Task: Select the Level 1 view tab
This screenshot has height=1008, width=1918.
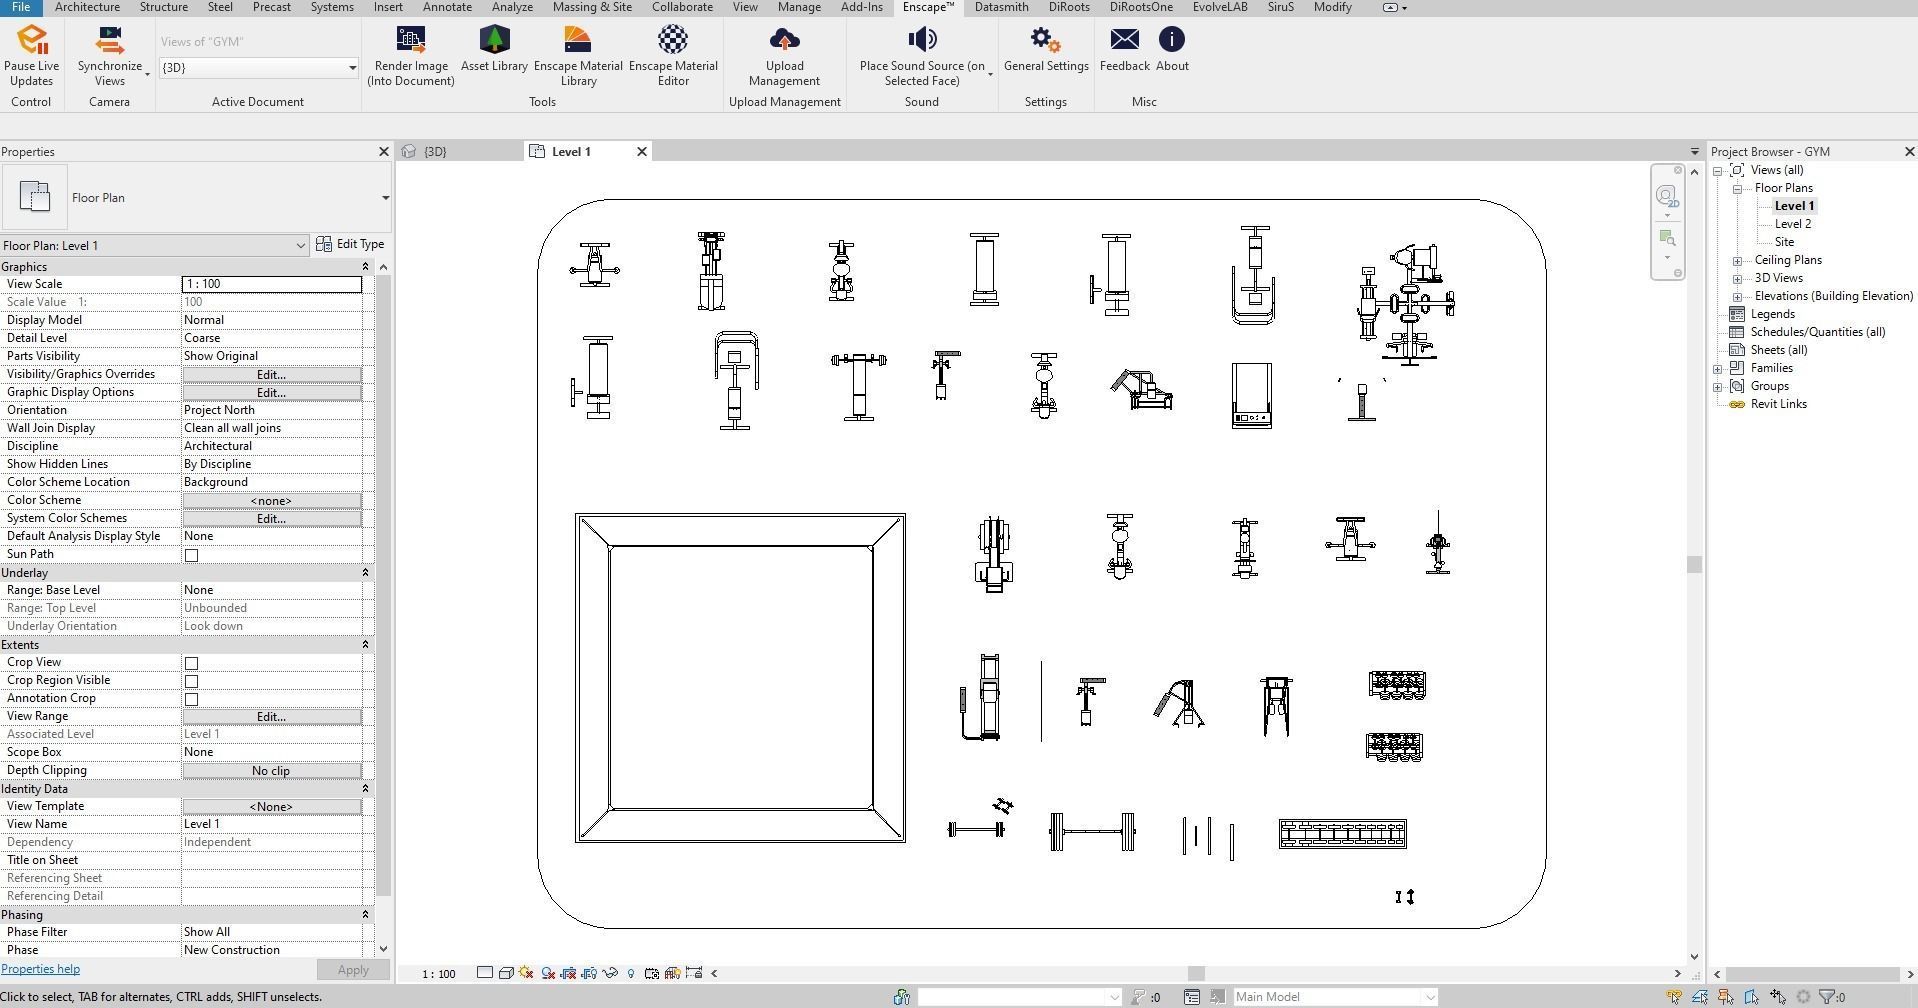Action: 571,151
